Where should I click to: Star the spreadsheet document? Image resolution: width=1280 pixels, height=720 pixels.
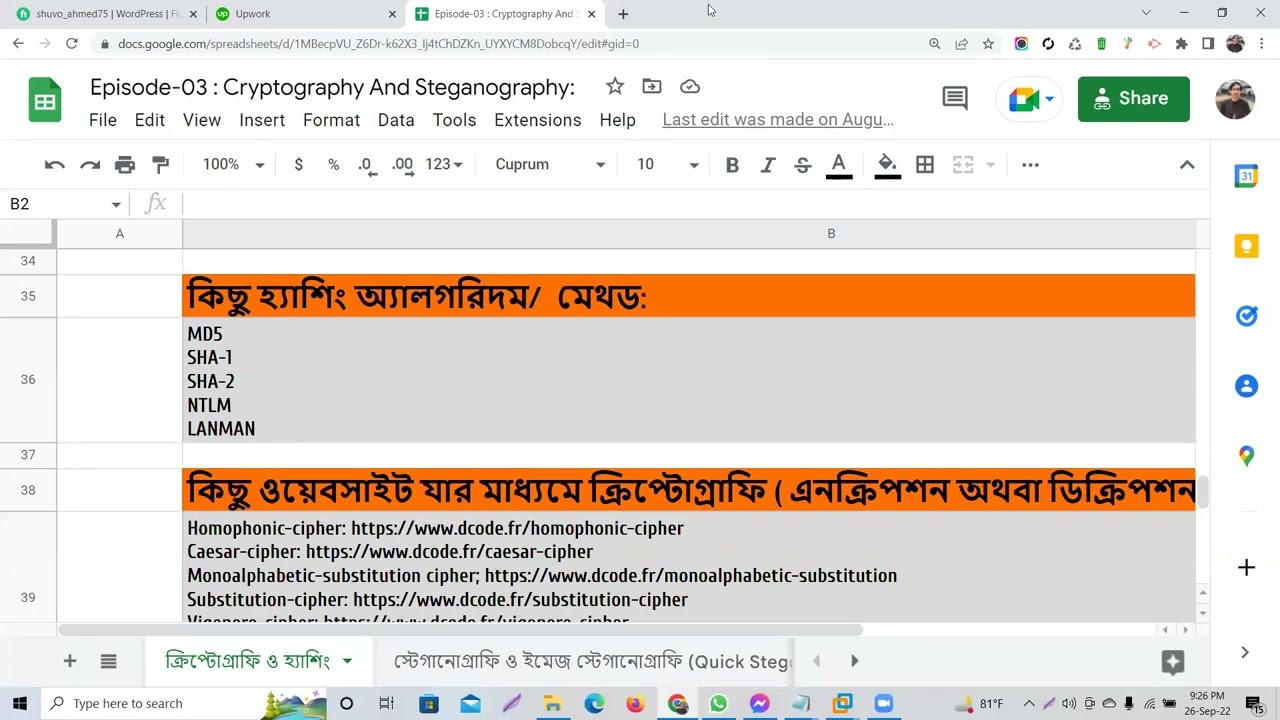(x=614, y=87)
